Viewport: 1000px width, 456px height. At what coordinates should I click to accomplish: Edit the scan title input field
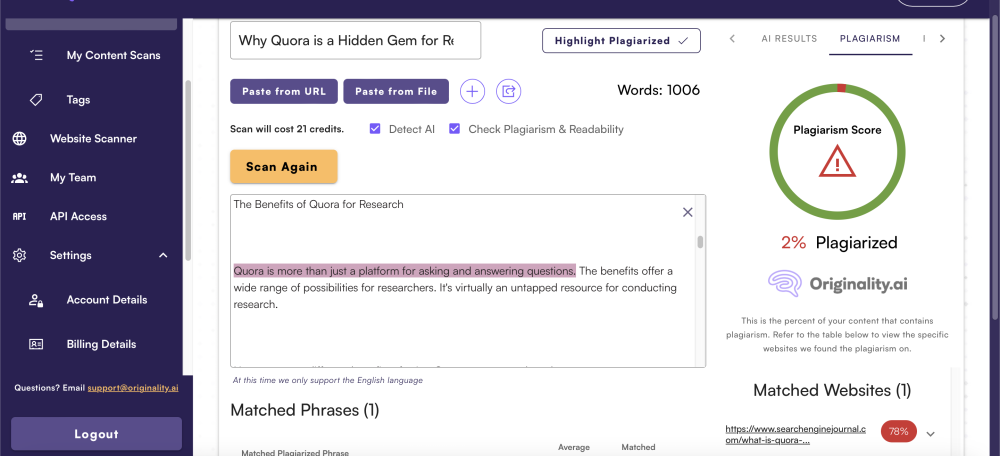[355, 40]
